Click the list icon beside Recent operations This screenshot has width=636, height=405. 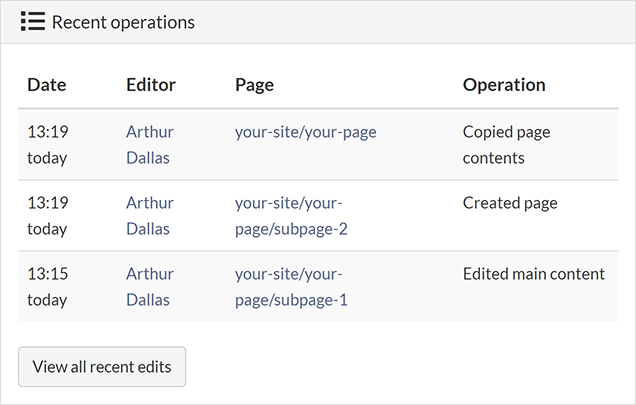(x=32, y=22)
